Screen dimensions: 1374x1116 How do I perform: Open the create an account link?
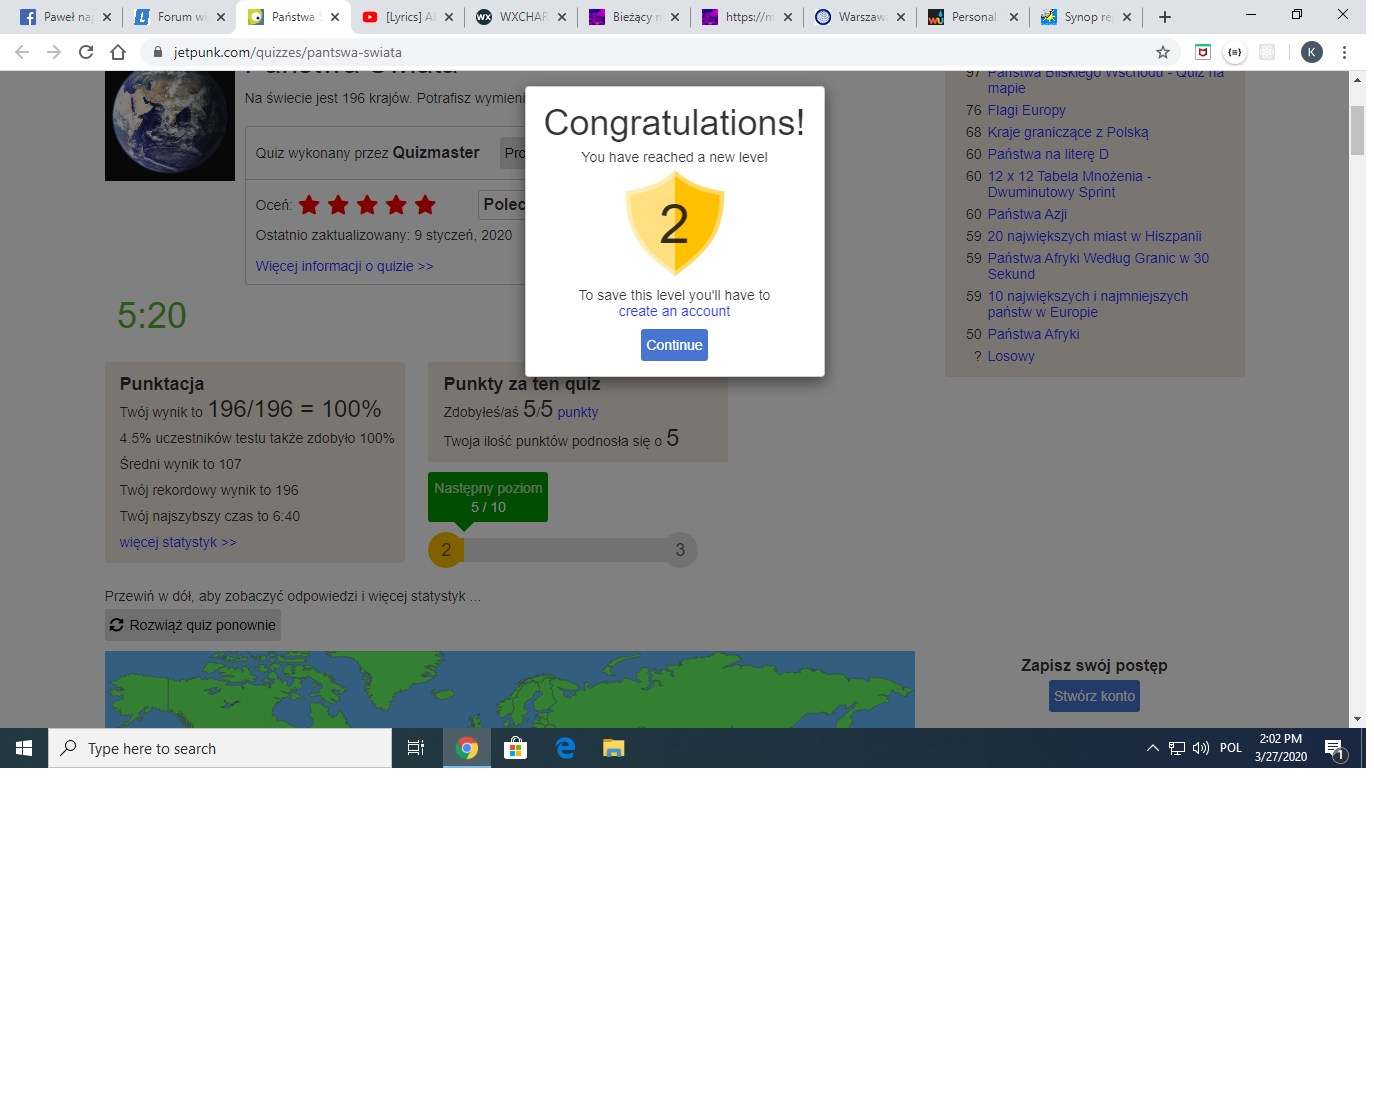[674, 311]
